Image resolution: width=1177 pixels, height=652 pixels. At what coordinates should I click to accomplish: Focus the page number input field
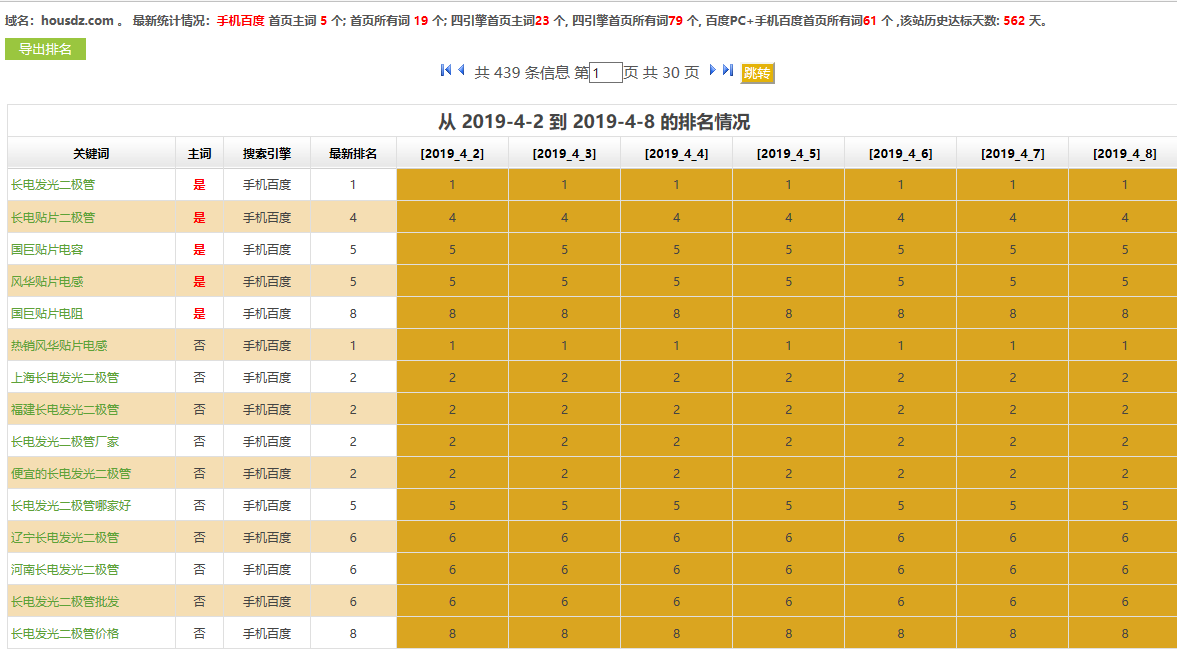pos(606,73)
